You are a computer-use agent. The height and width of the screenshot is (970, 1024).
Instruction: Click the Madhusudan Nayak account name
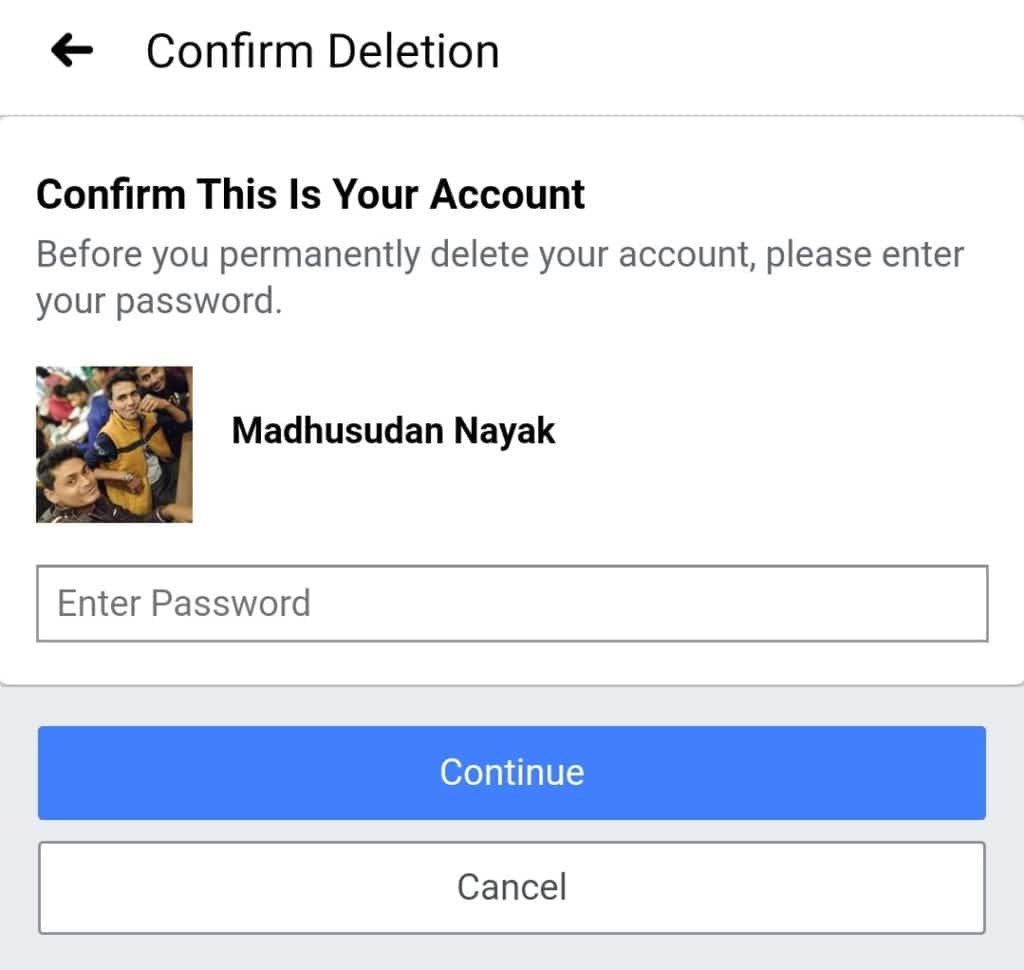point(393,431)
